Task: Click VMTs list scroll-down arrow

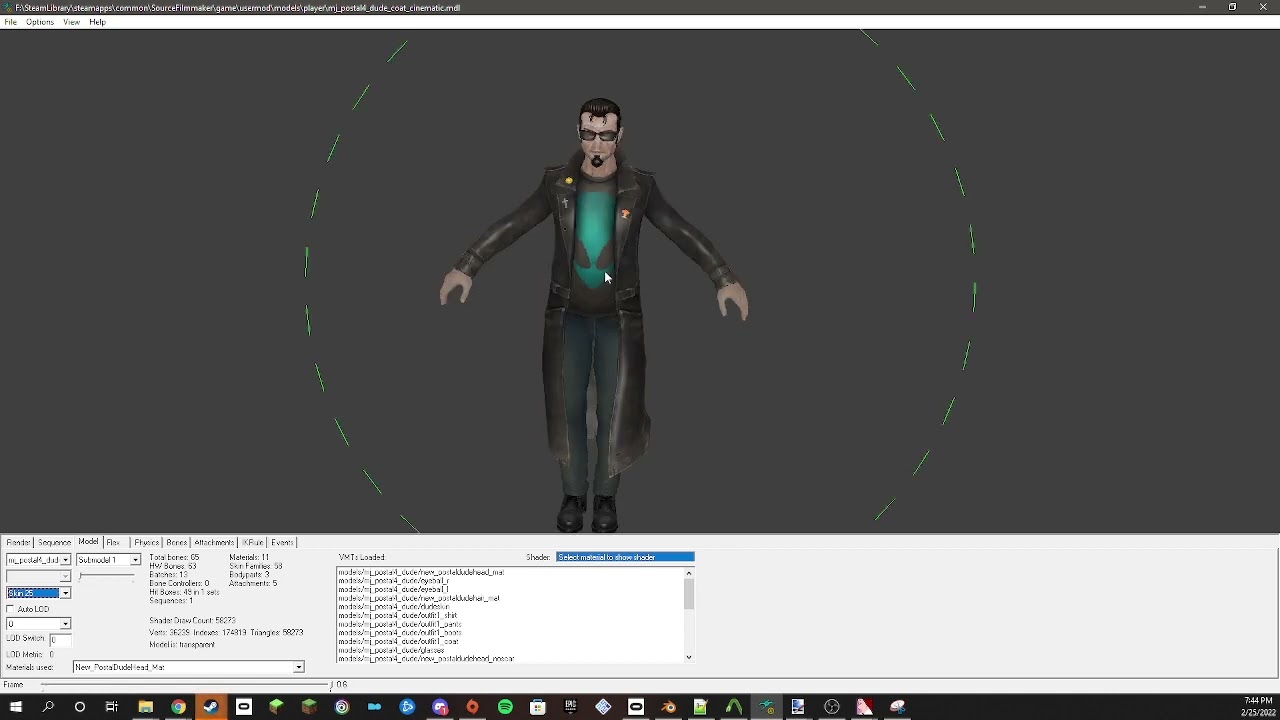Action: pos(688,657)
